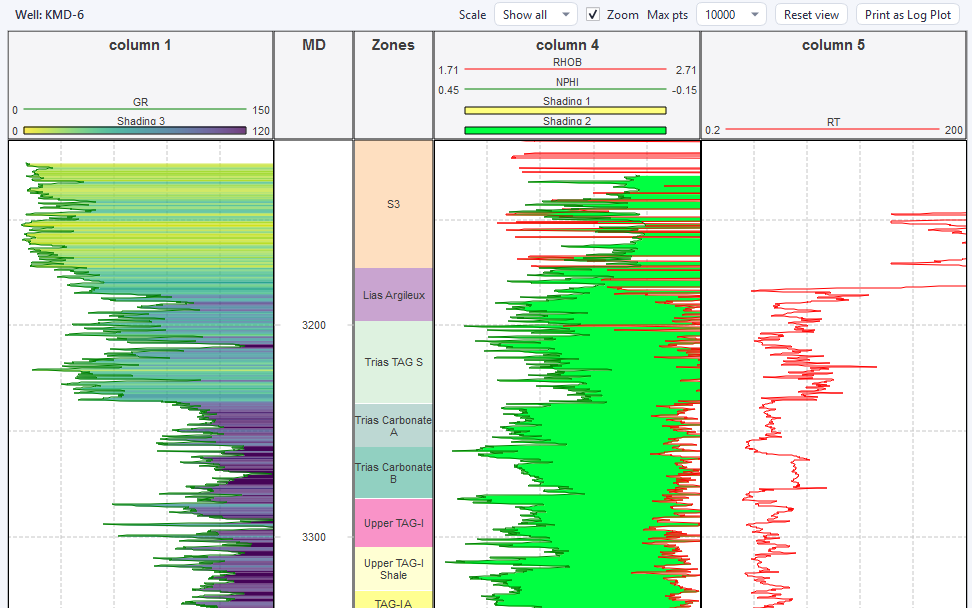Click the Well: KMD-6 title
The image size is (972, 608).
[x=50, y=14]
